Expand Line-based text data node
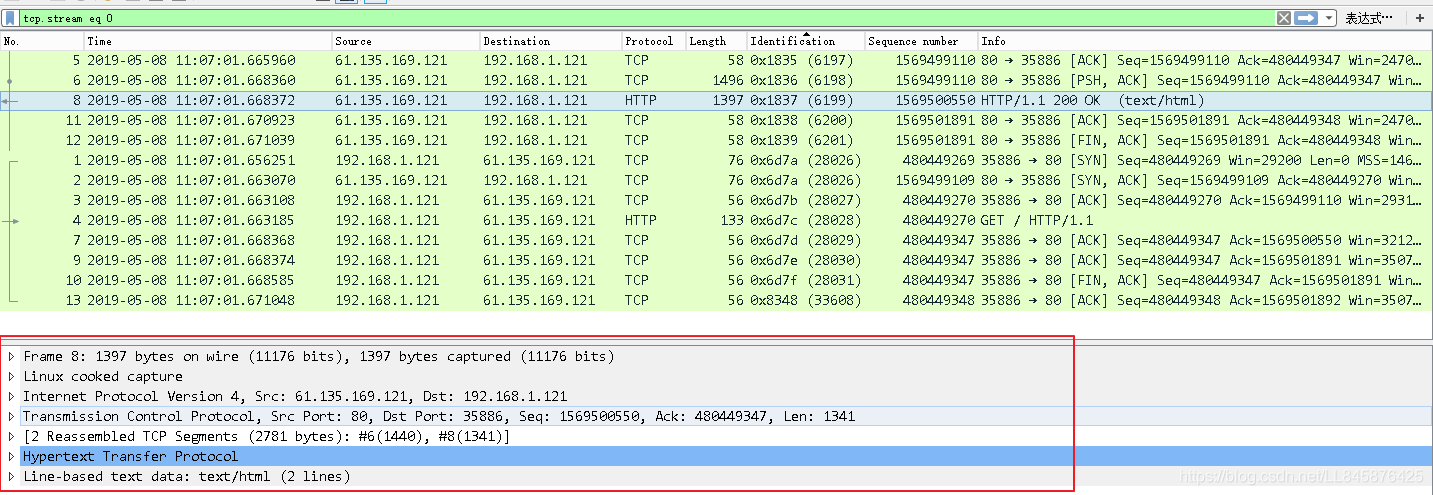The width and height of the screenshot is (1433, 495). pyautogui.click(x=12, y=477)
